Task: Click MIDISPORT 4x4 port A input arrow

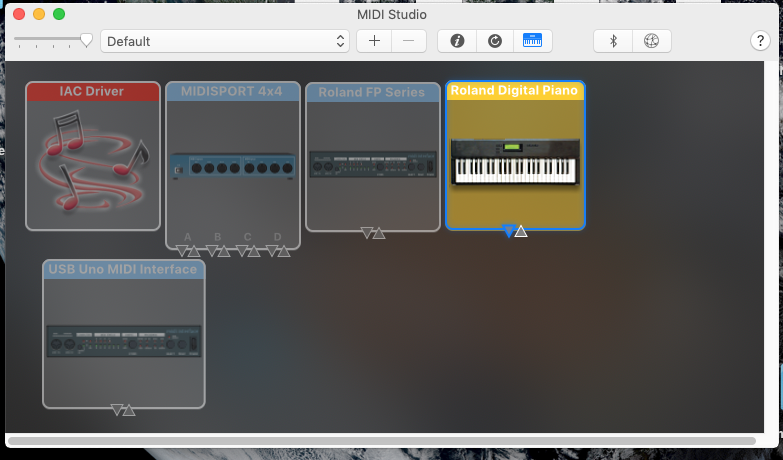Action: click(182, 251)
